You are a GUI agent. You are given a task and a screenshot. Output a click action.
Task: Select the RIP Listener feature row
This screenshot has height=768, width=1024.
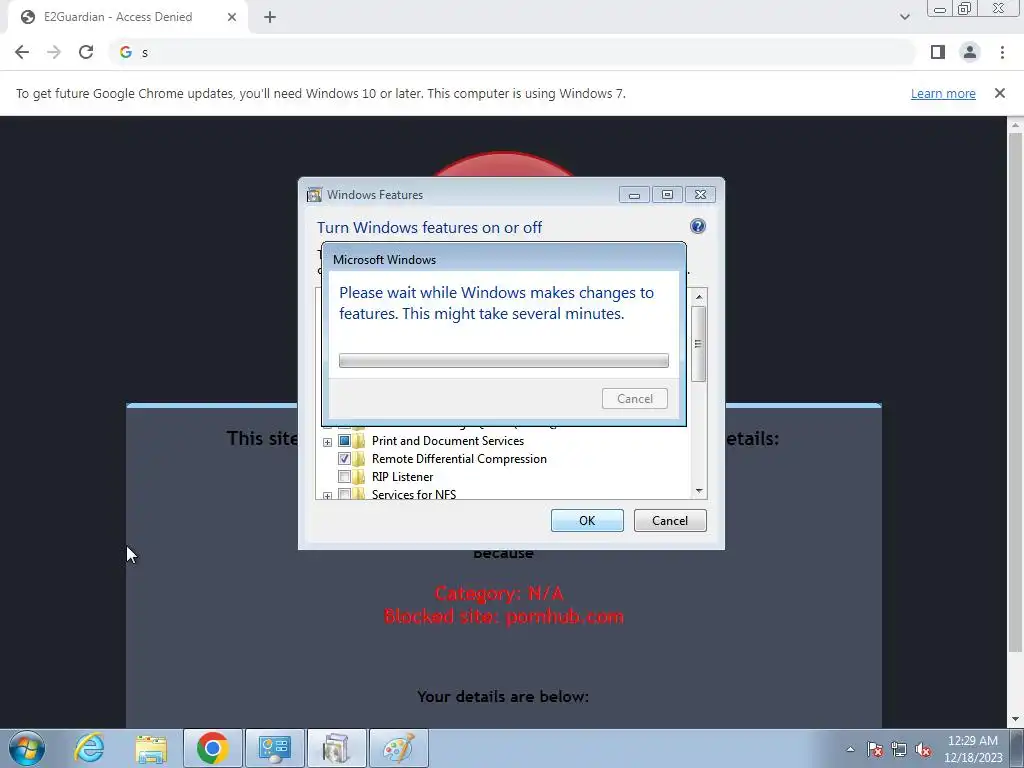tap(402, 477)
